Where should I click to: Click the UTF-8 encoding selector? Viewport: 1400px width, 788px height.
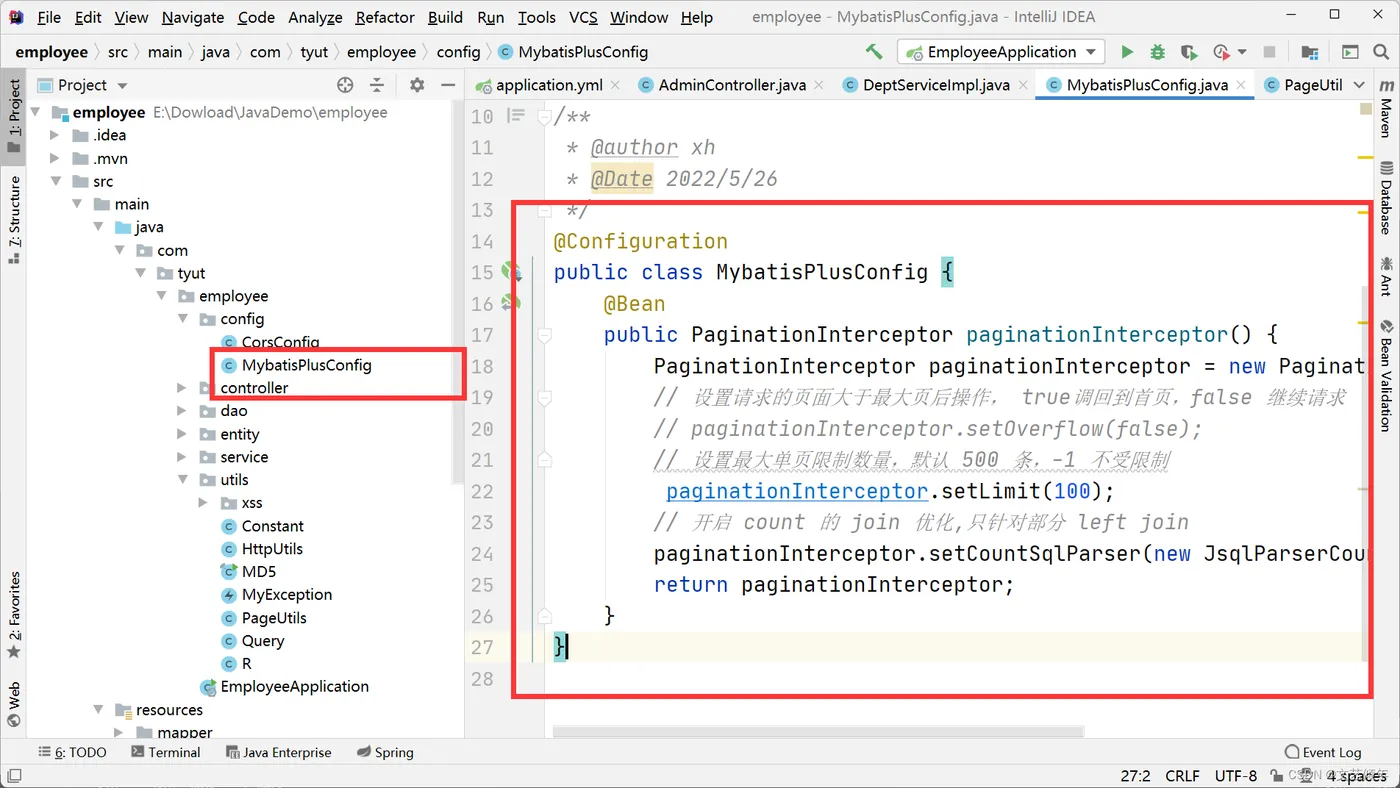pos(1236,776)
